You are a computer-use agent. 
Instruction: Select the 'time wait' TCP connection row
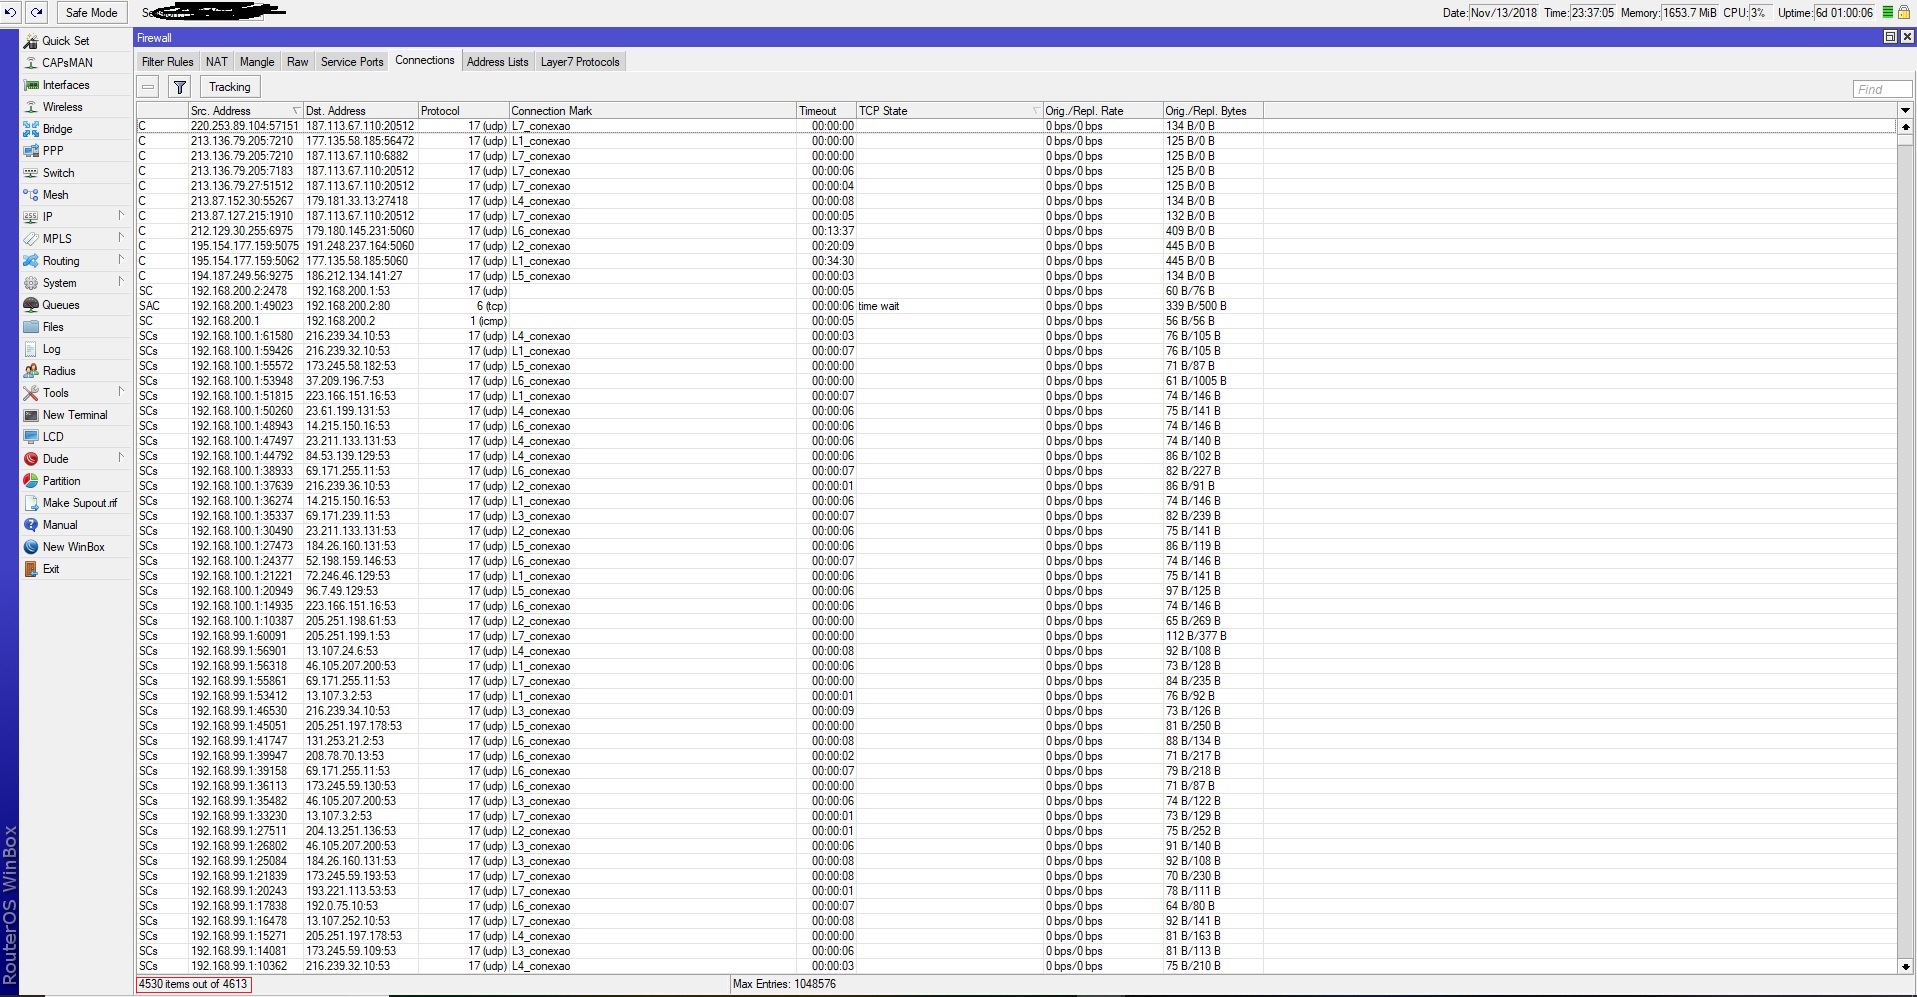coord(1016,306)
